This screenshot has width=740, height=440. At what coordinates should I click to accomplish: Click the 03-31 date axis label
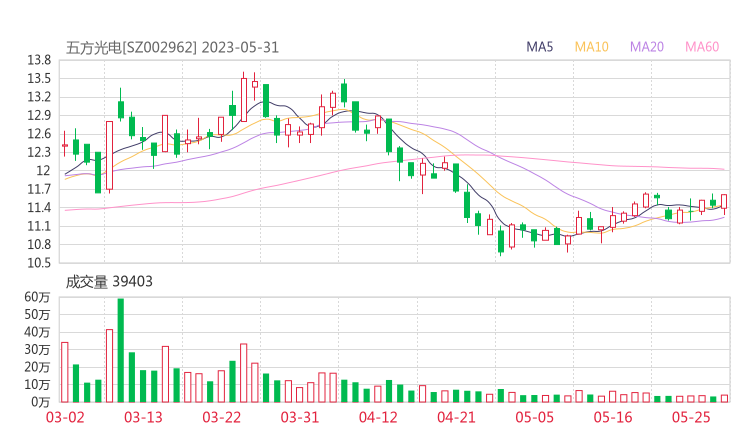tap(300, 417)
